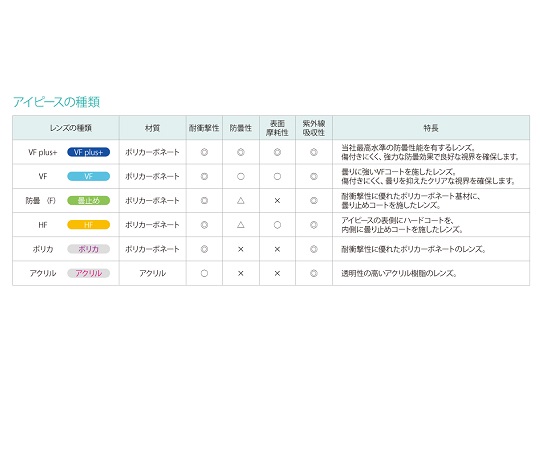The height and width of the screenshot is (450, 540).
Task: Click the dark blue VF plus+ badge
Action: pyautogui.click(x=89, y=152)
